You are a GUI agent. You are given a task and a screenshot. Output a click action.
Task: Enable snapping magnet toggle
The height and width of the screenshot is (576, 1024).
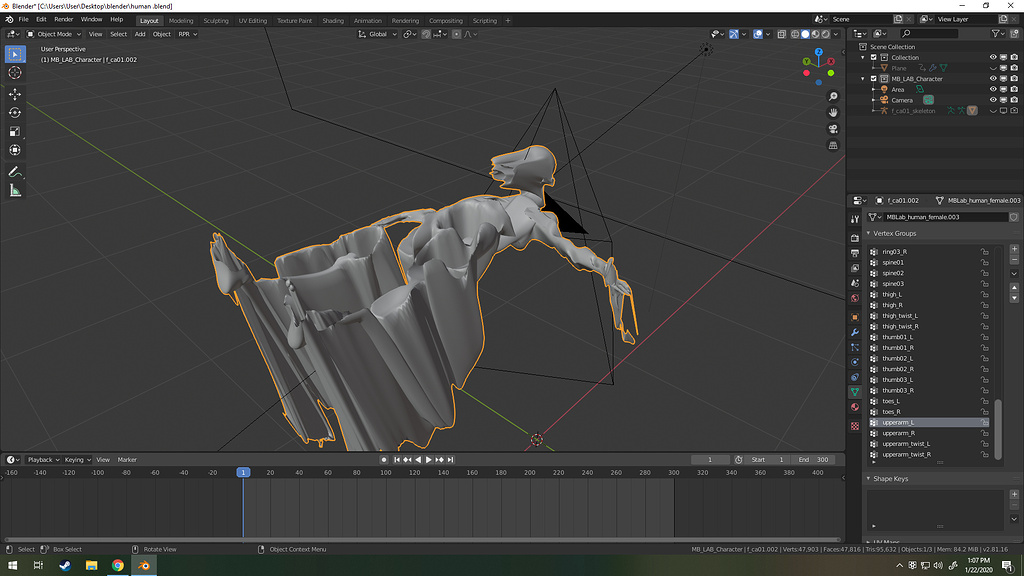[426, 34]
